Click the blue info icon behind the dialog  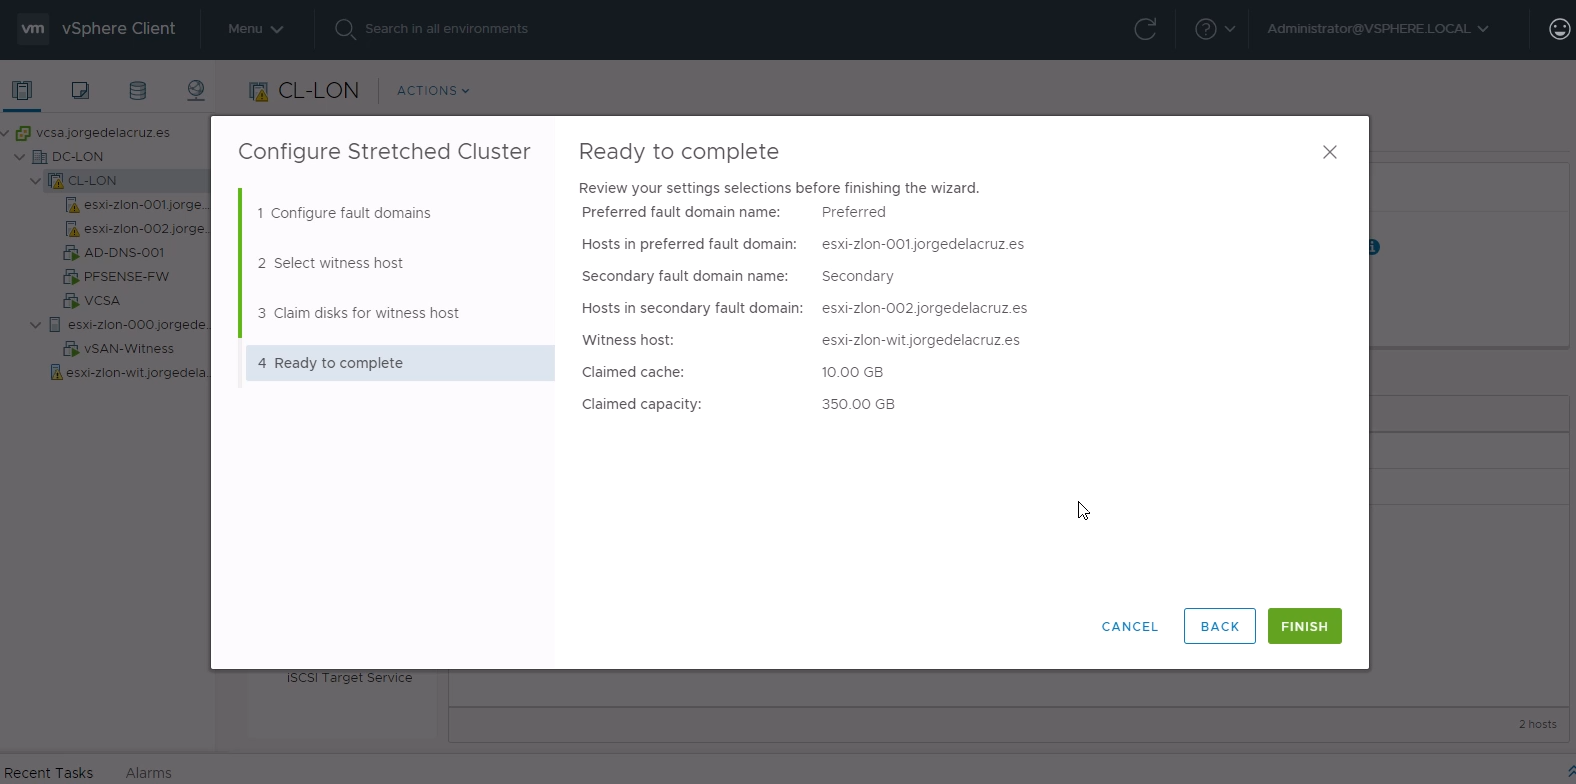1374,246
